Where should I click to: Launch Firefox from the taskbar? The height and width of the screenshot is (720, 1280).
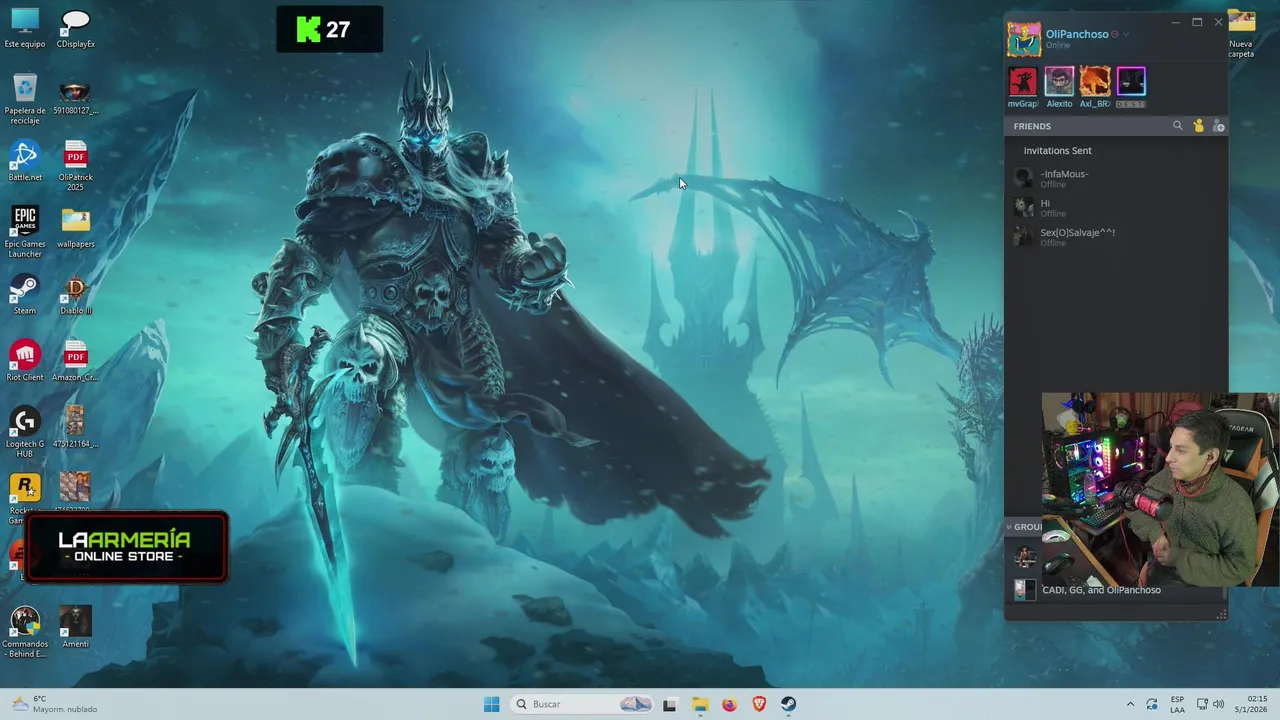[729, 704]
